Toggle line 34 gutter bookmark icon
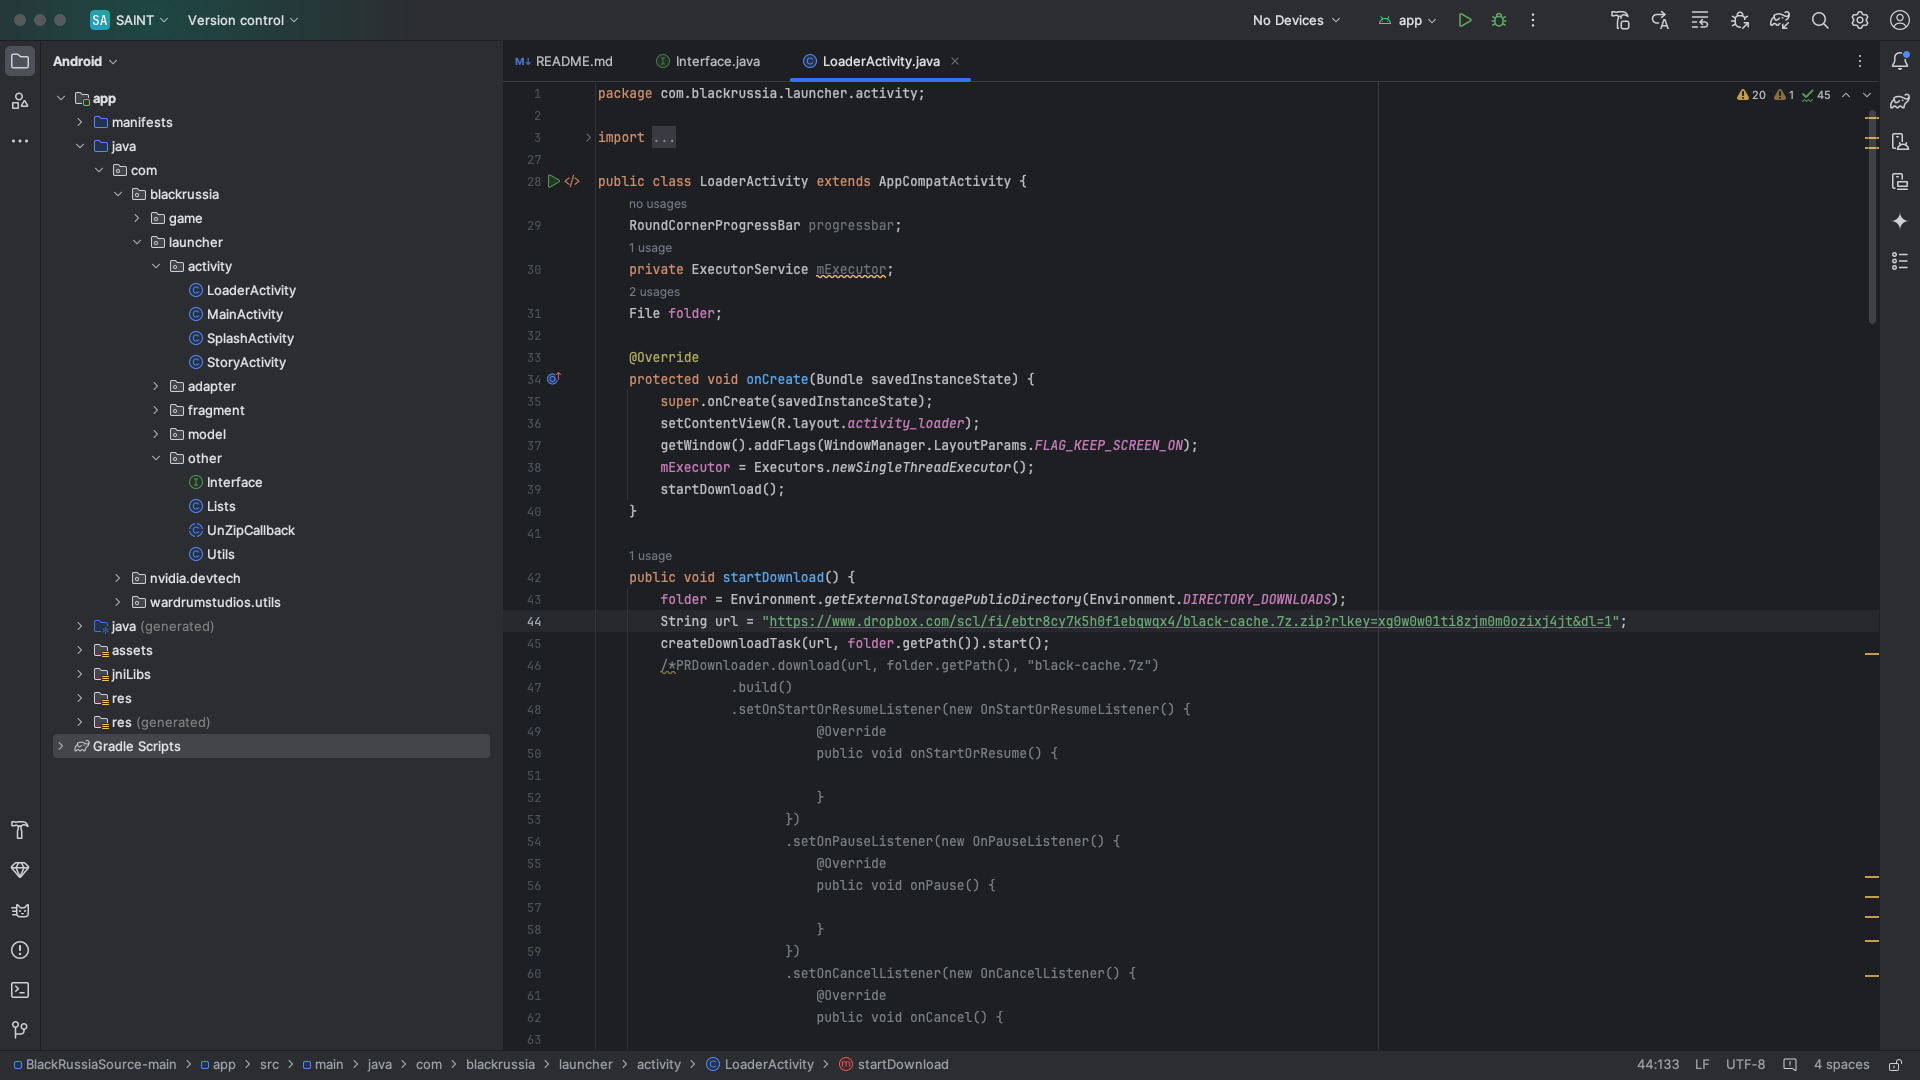The height and width of the screenshot is (1080, 1920). [x=554, y=380]
